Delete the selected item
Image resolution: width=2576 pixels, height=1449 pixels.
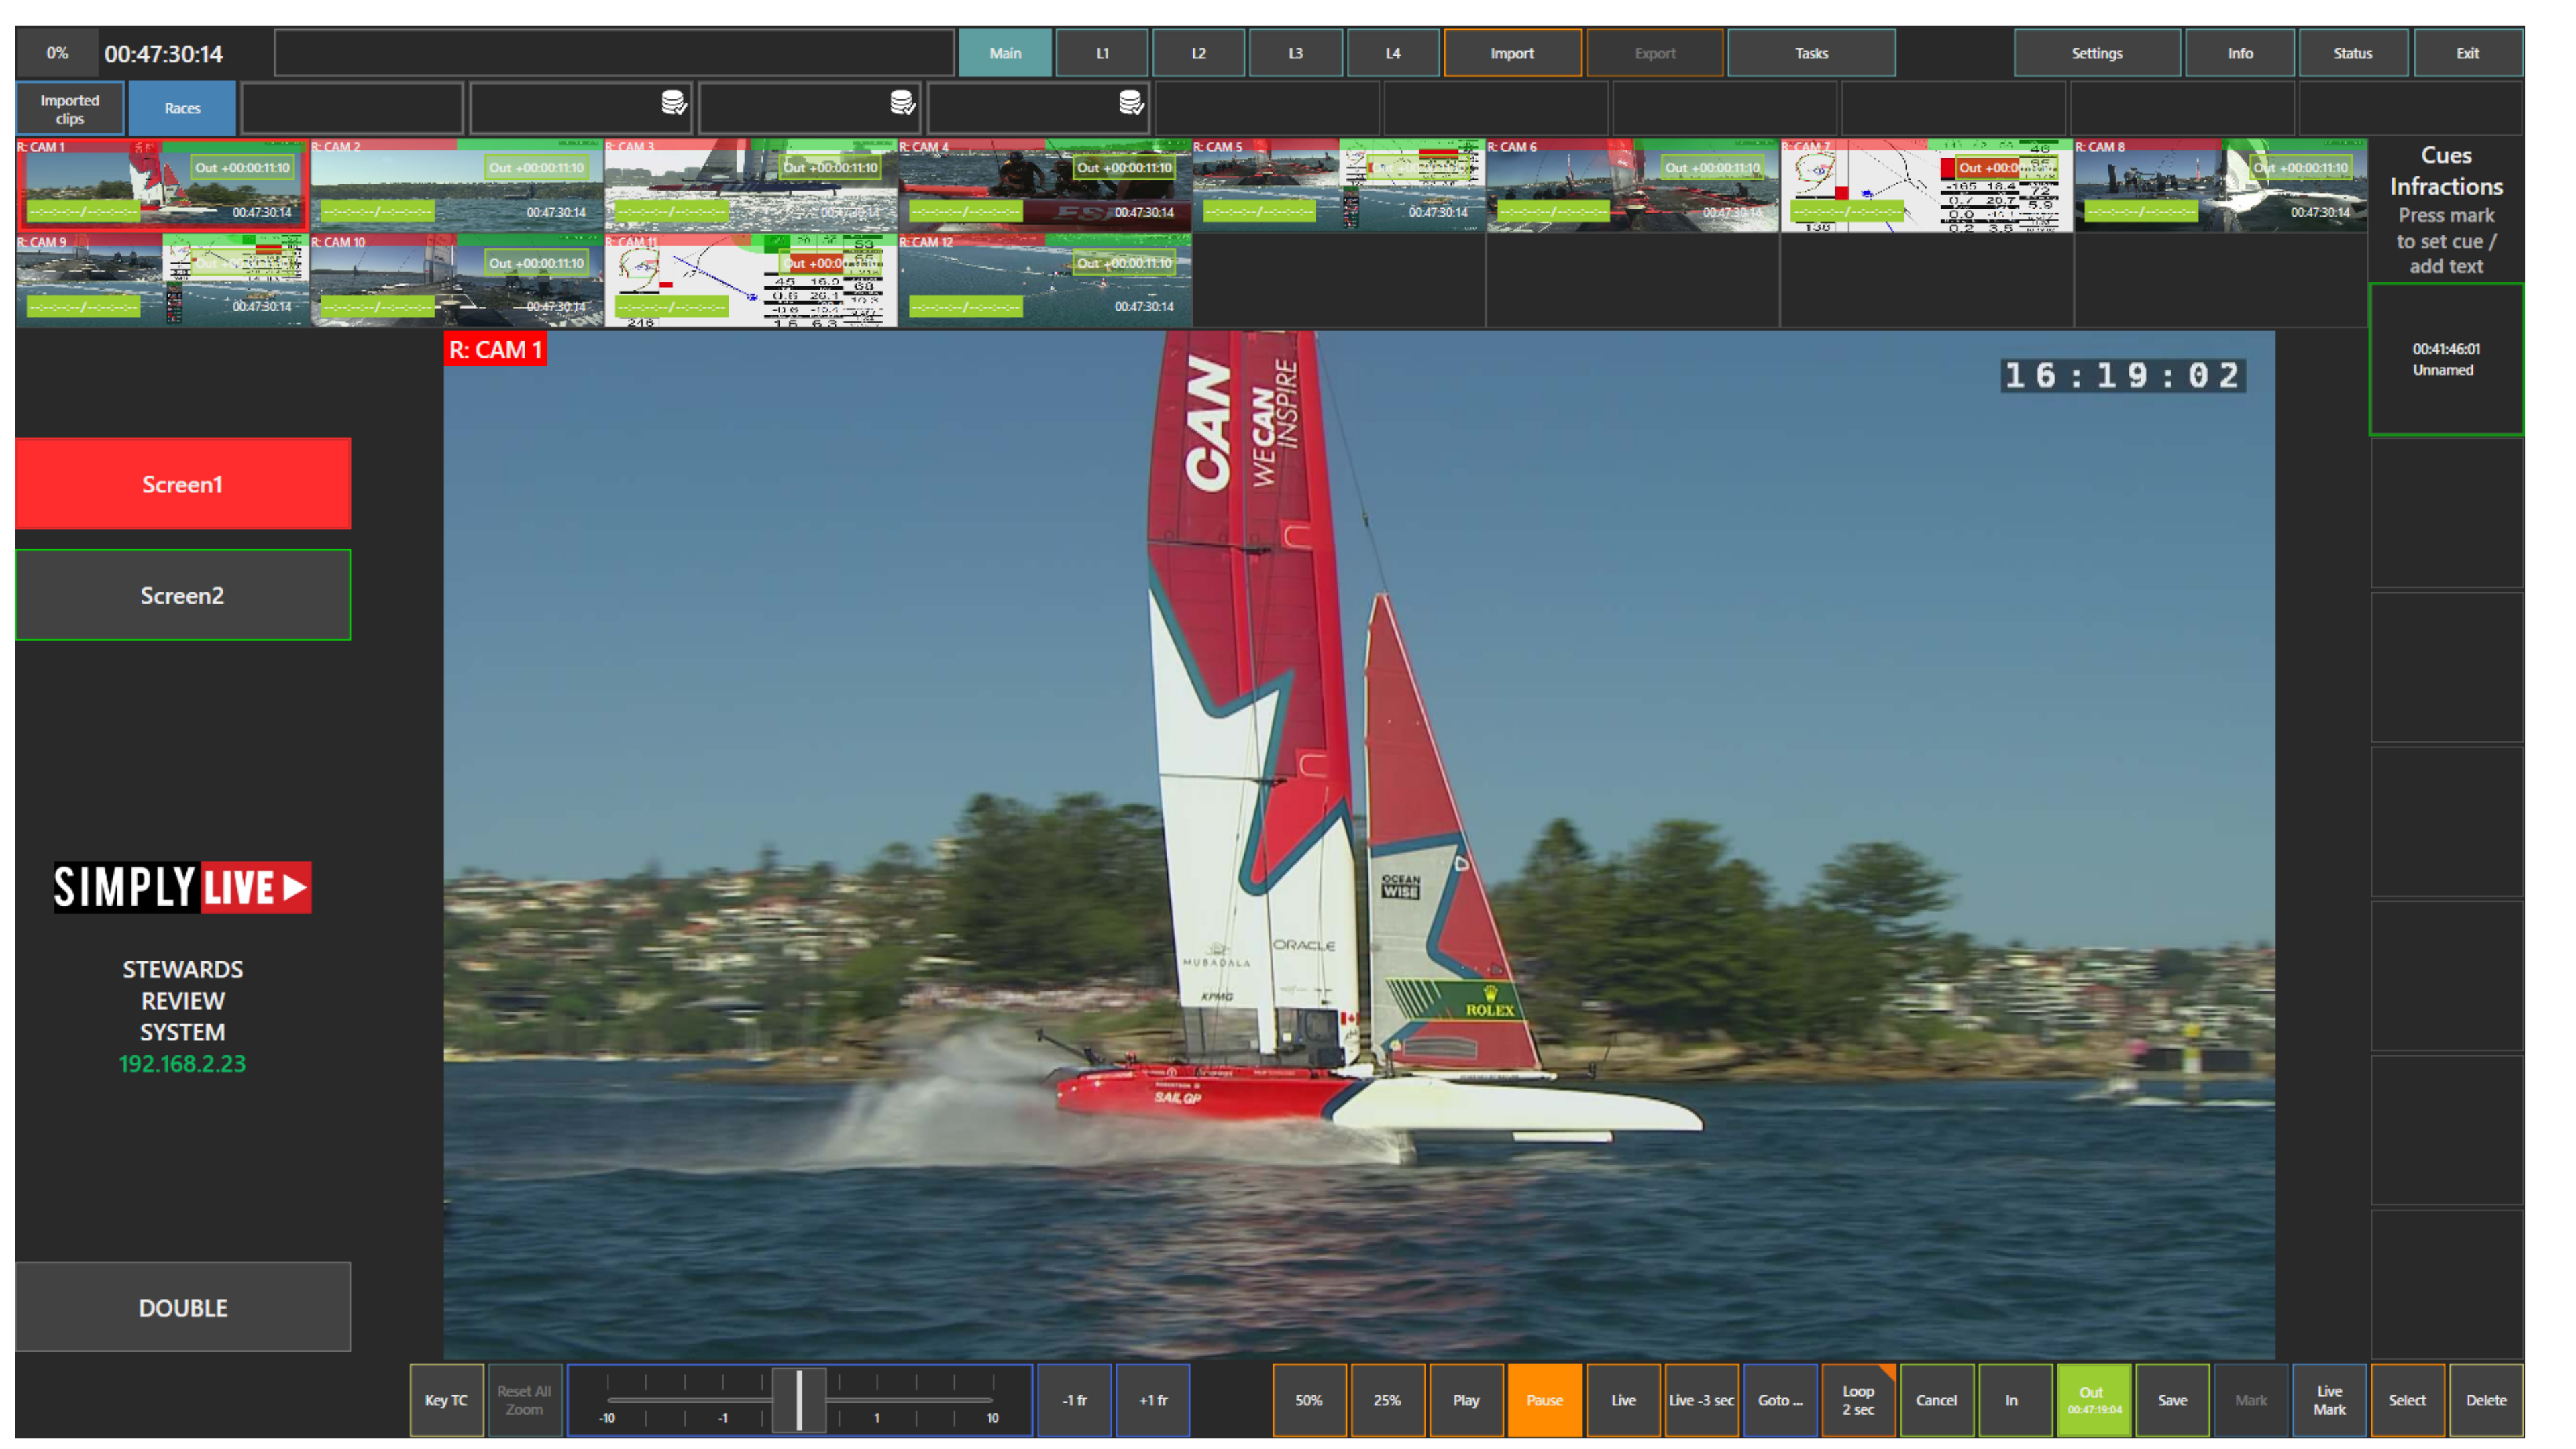pyautogui.click(x=2486, y=1400)
